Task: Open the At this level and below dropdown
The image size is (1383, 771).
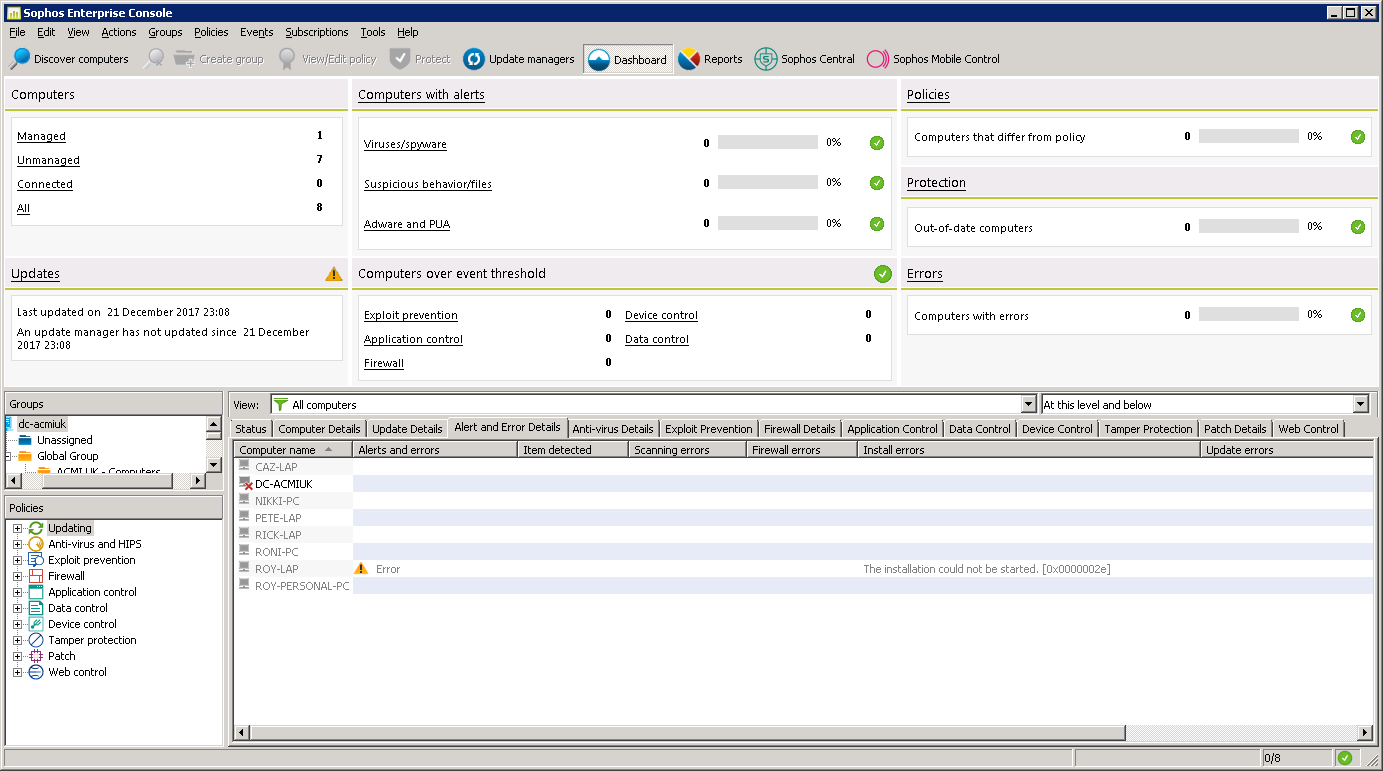Action: click(x=1360, y=405)
